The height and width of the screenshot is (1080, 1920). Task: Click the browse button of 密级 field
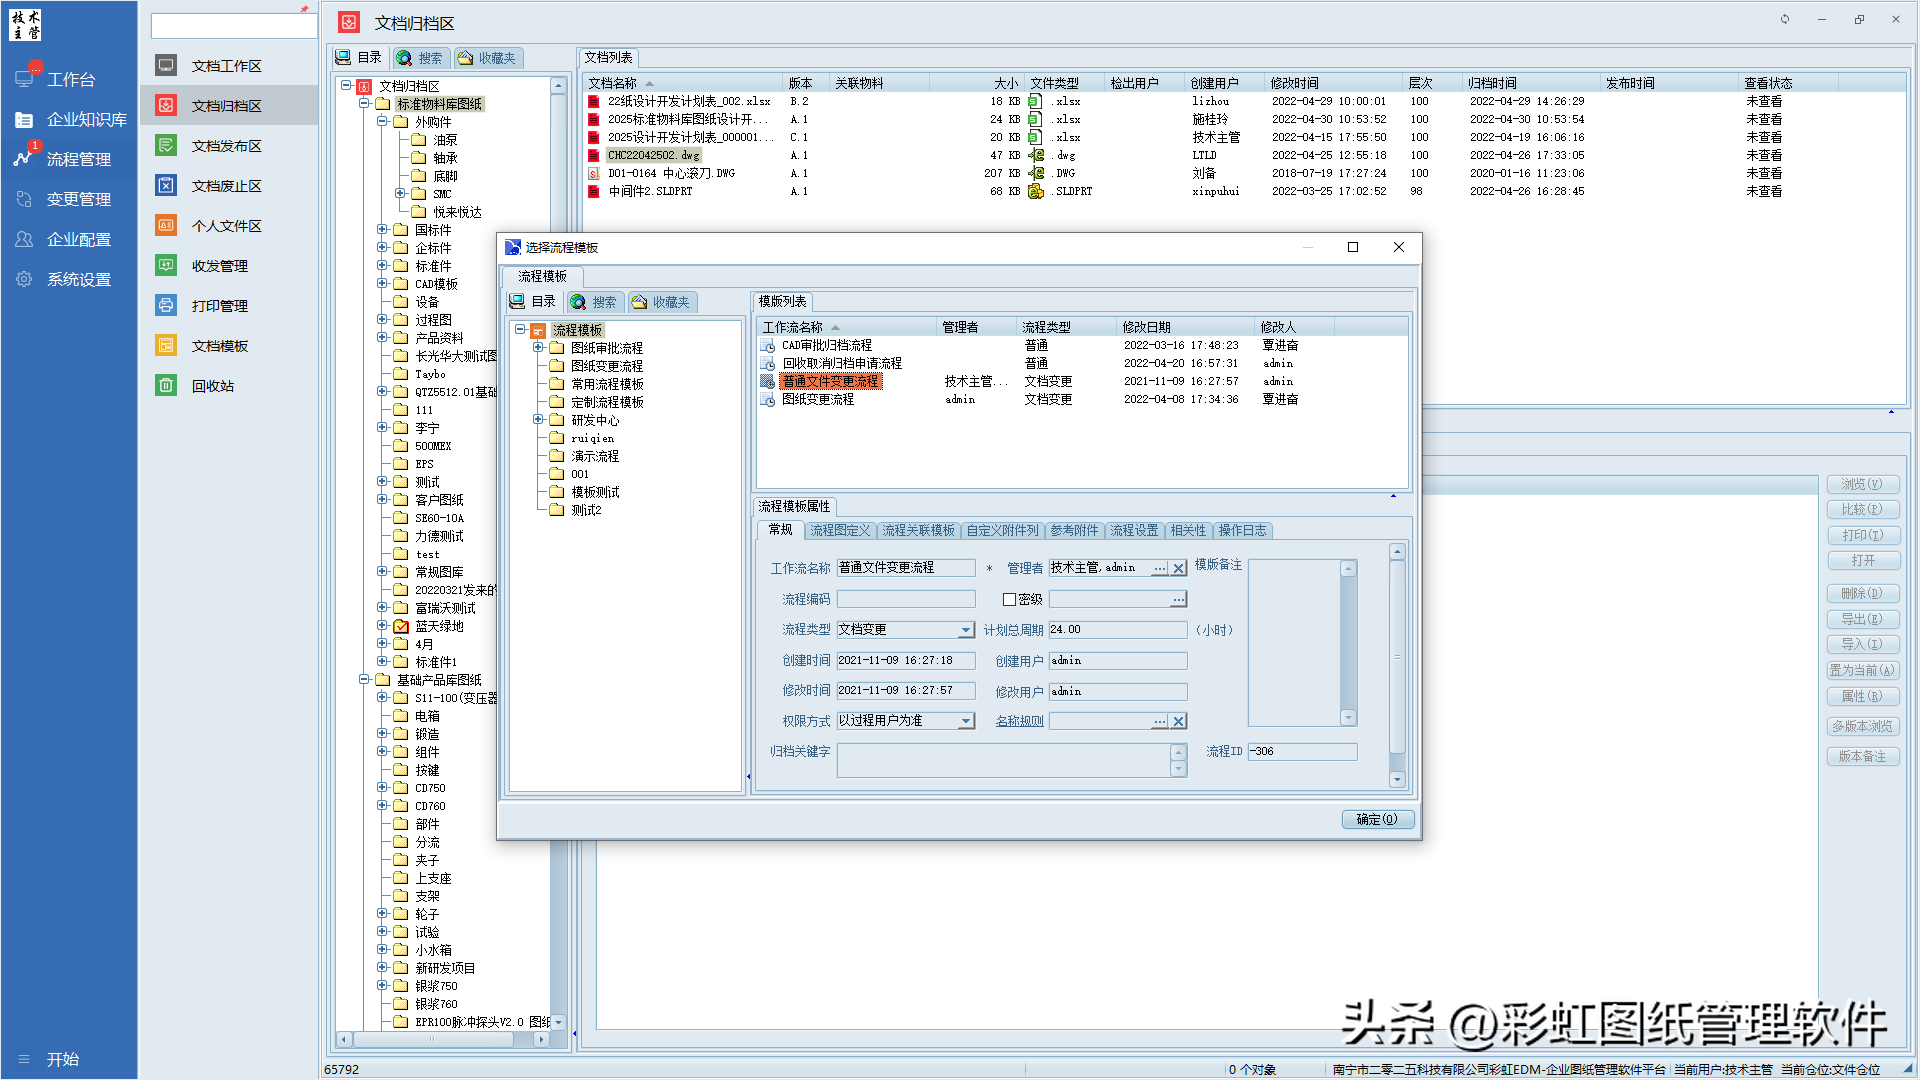(x=1179, y=599)
